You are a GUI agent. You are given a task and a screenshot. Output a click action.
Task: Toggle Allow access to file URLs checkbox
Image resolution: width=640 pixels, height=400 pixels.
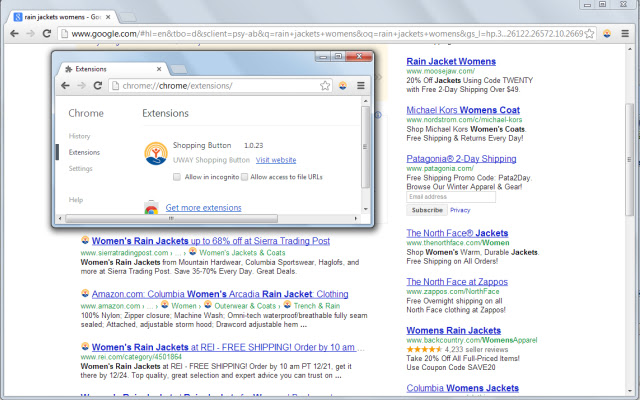(x=244, y=177)
